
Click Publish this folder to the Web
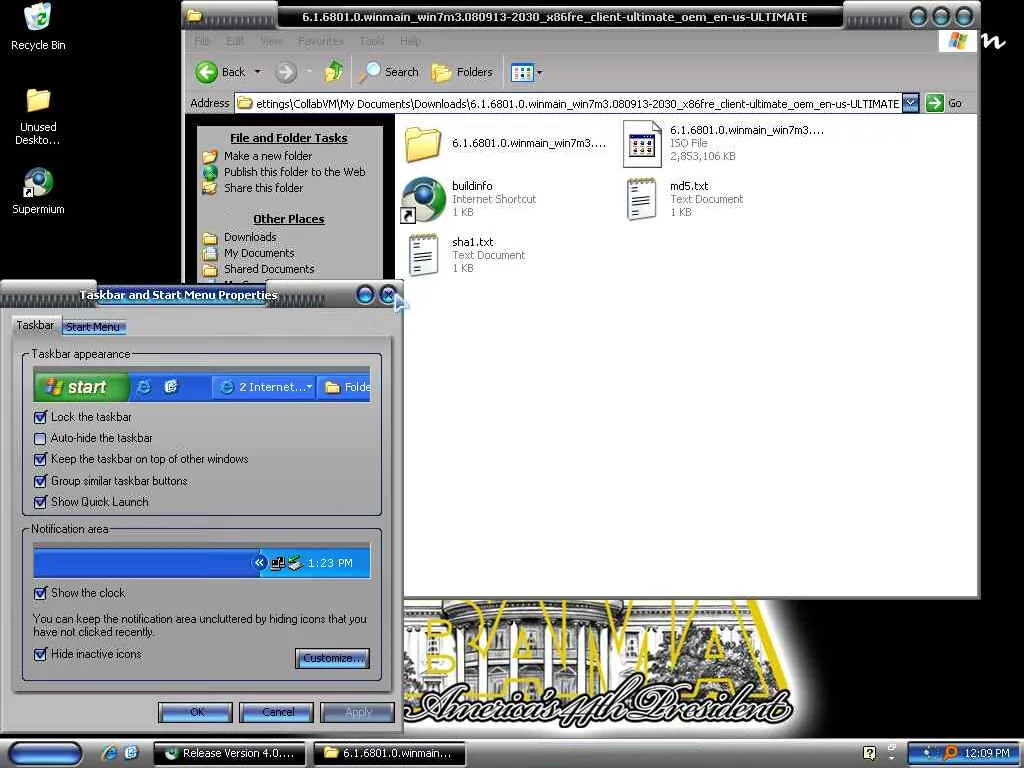pos(295,172)
